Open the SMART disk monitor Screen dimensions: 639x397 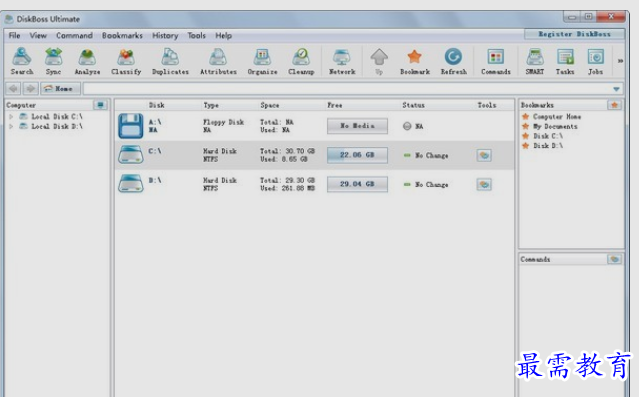point(535,61)
